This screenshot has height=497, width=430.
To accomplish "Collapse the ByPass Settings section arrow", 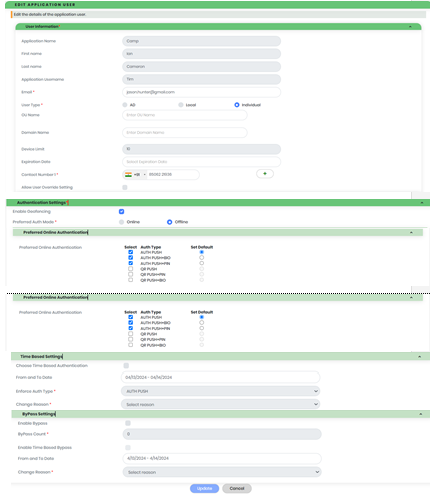I will [420, 414].
